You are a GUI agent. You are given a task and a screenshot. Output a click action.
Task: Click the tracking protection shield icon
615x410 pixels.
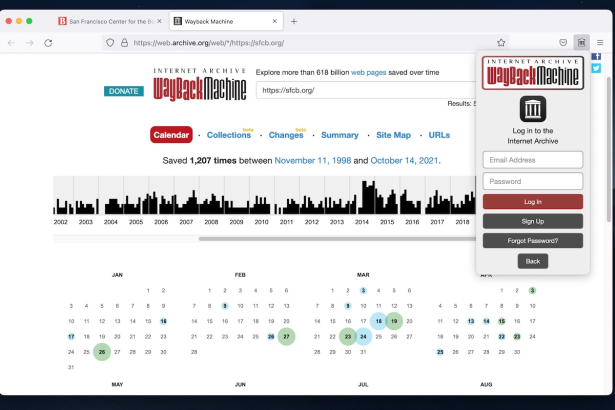110,43
